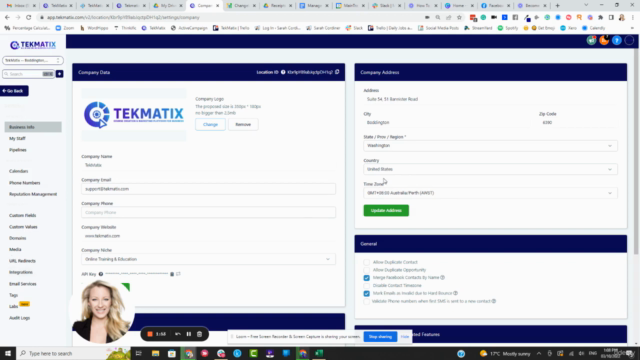Open the State / Prov / Region dropdown
Screen dimensions: 640x360
tap(490, 146)
